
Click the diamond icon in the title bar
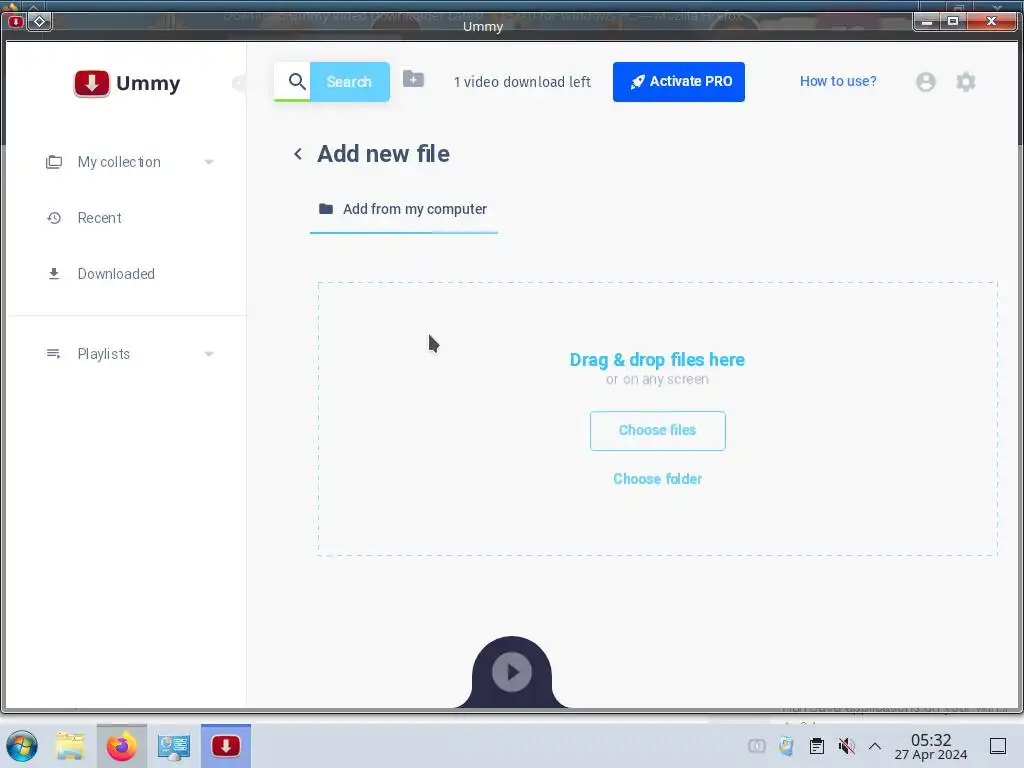pyautogui.click(x=39, y=22)
